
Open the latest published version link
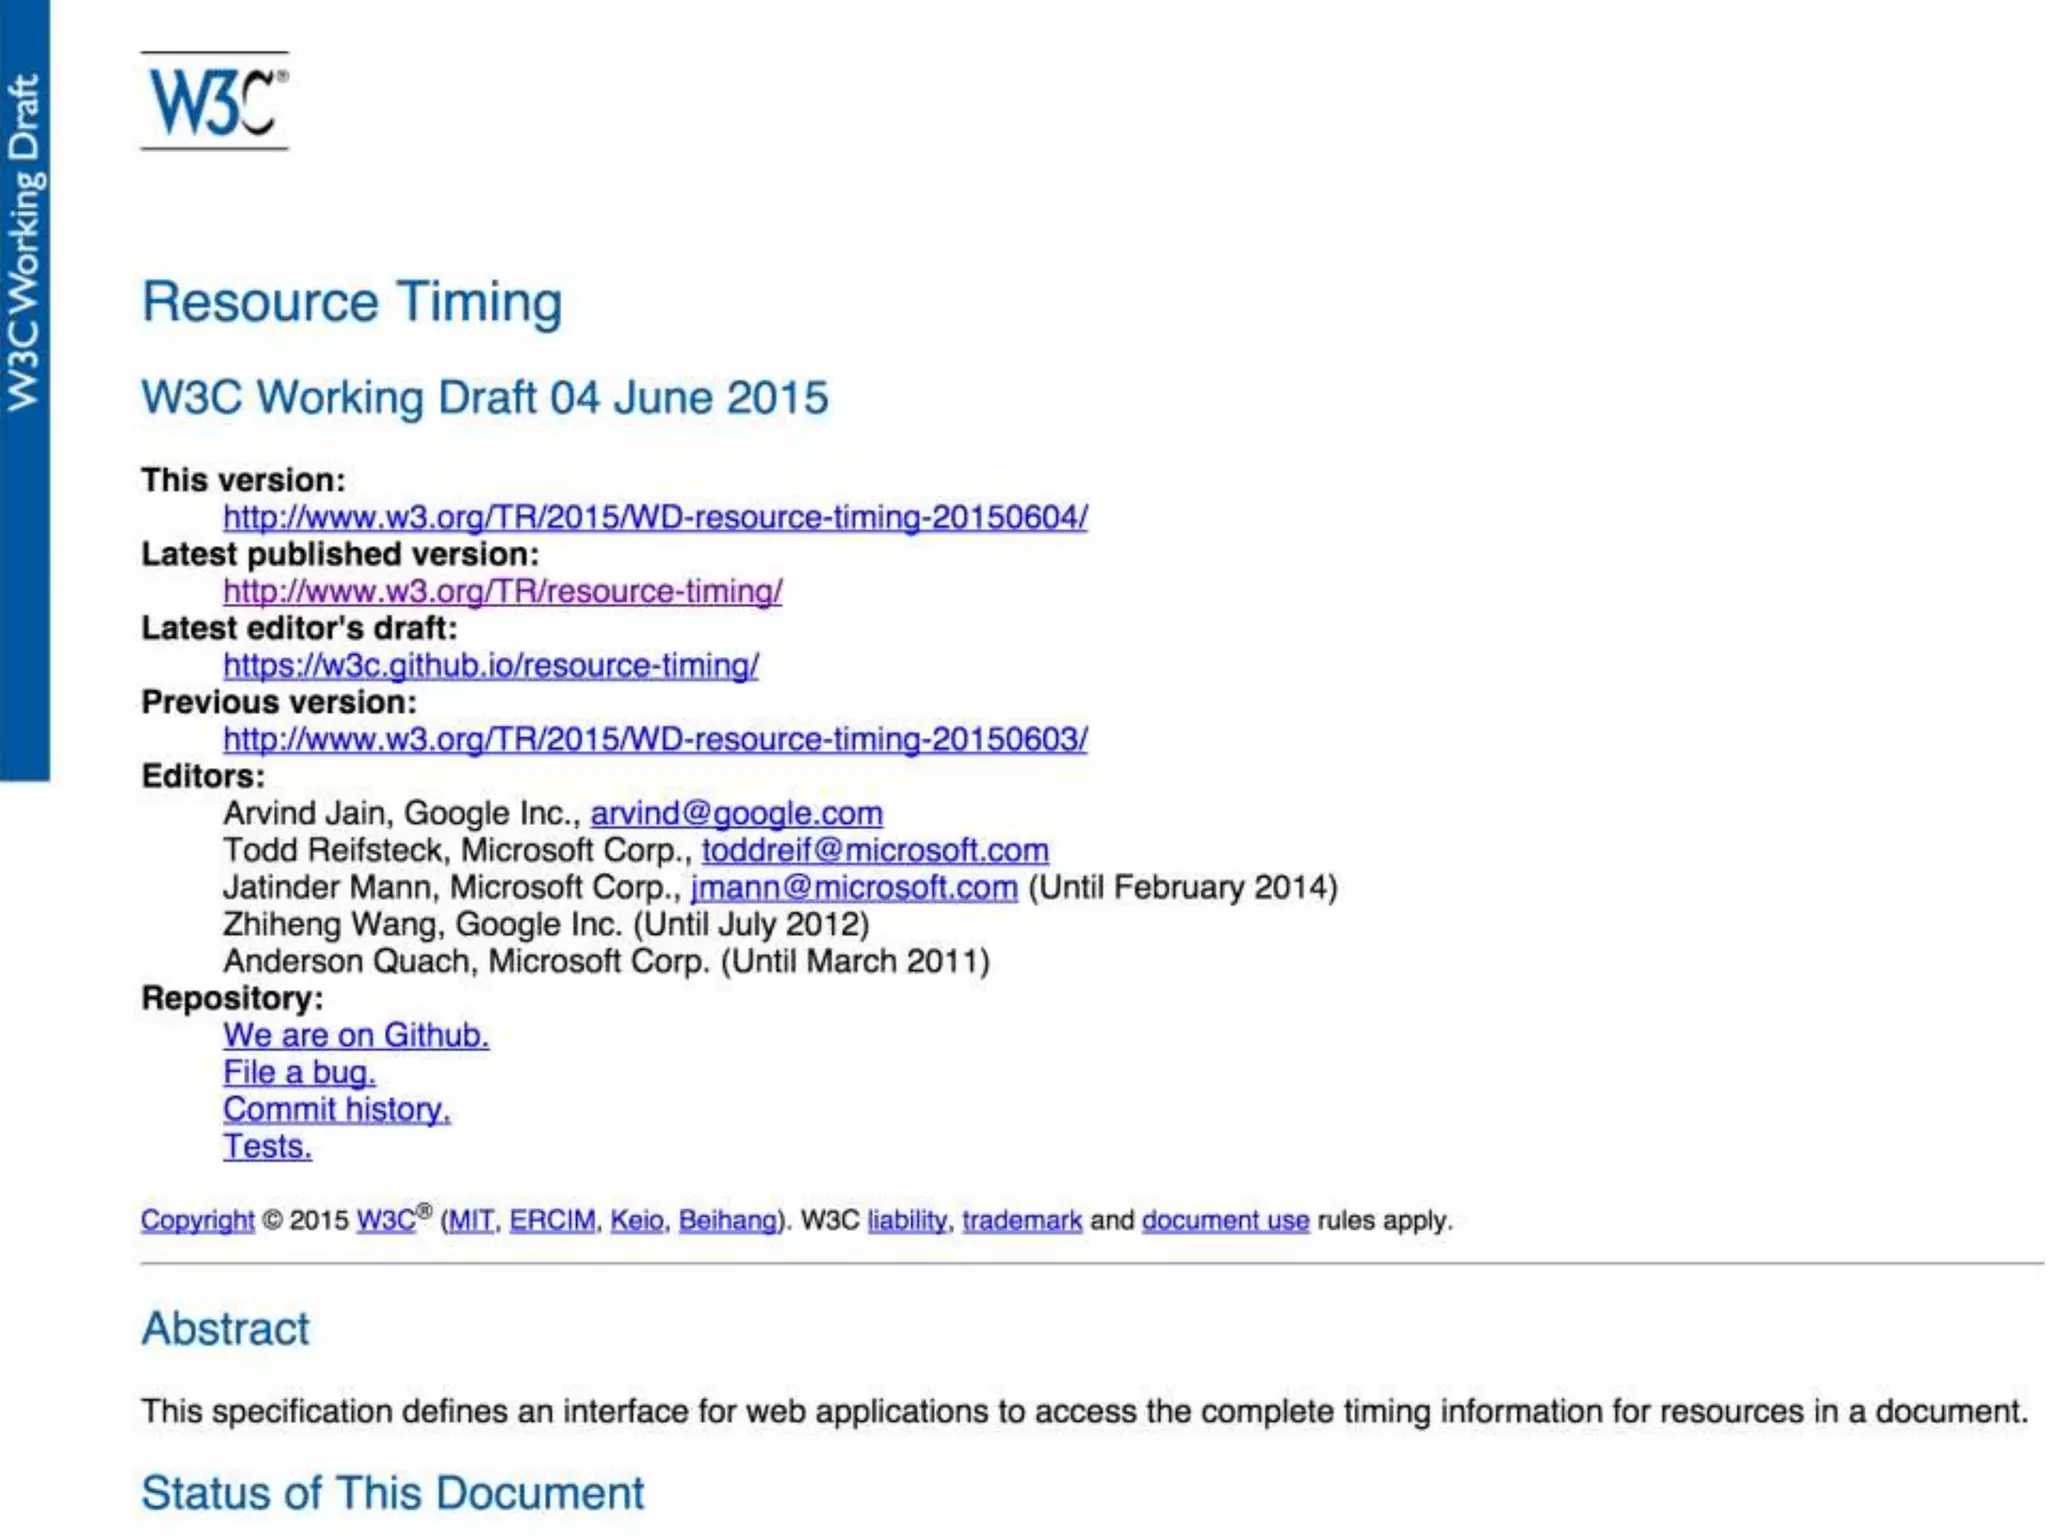[502, 591]
